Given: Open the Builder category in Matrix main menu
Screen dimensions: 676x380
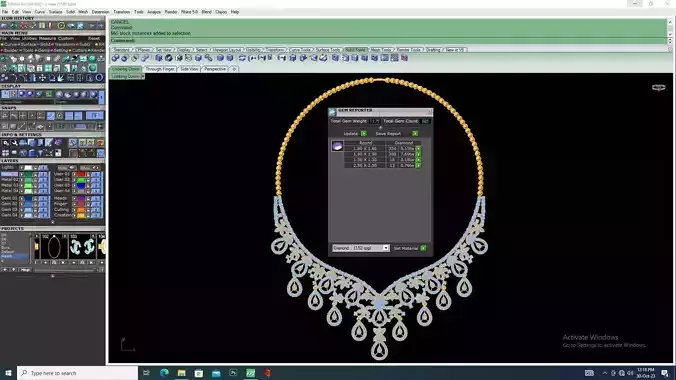Looking at the screenshot, I should [10, 50].
